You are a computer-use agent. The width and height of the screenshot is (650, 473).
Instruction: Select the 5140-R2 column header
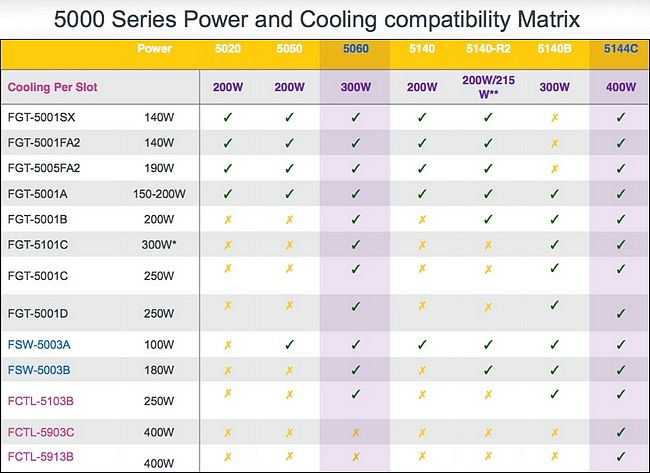(x=488, y=48)
